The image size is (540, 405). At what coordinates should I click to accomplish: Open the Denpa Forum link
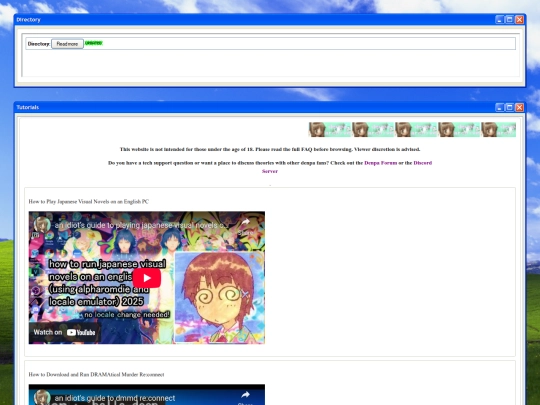[x=381, y=163]
